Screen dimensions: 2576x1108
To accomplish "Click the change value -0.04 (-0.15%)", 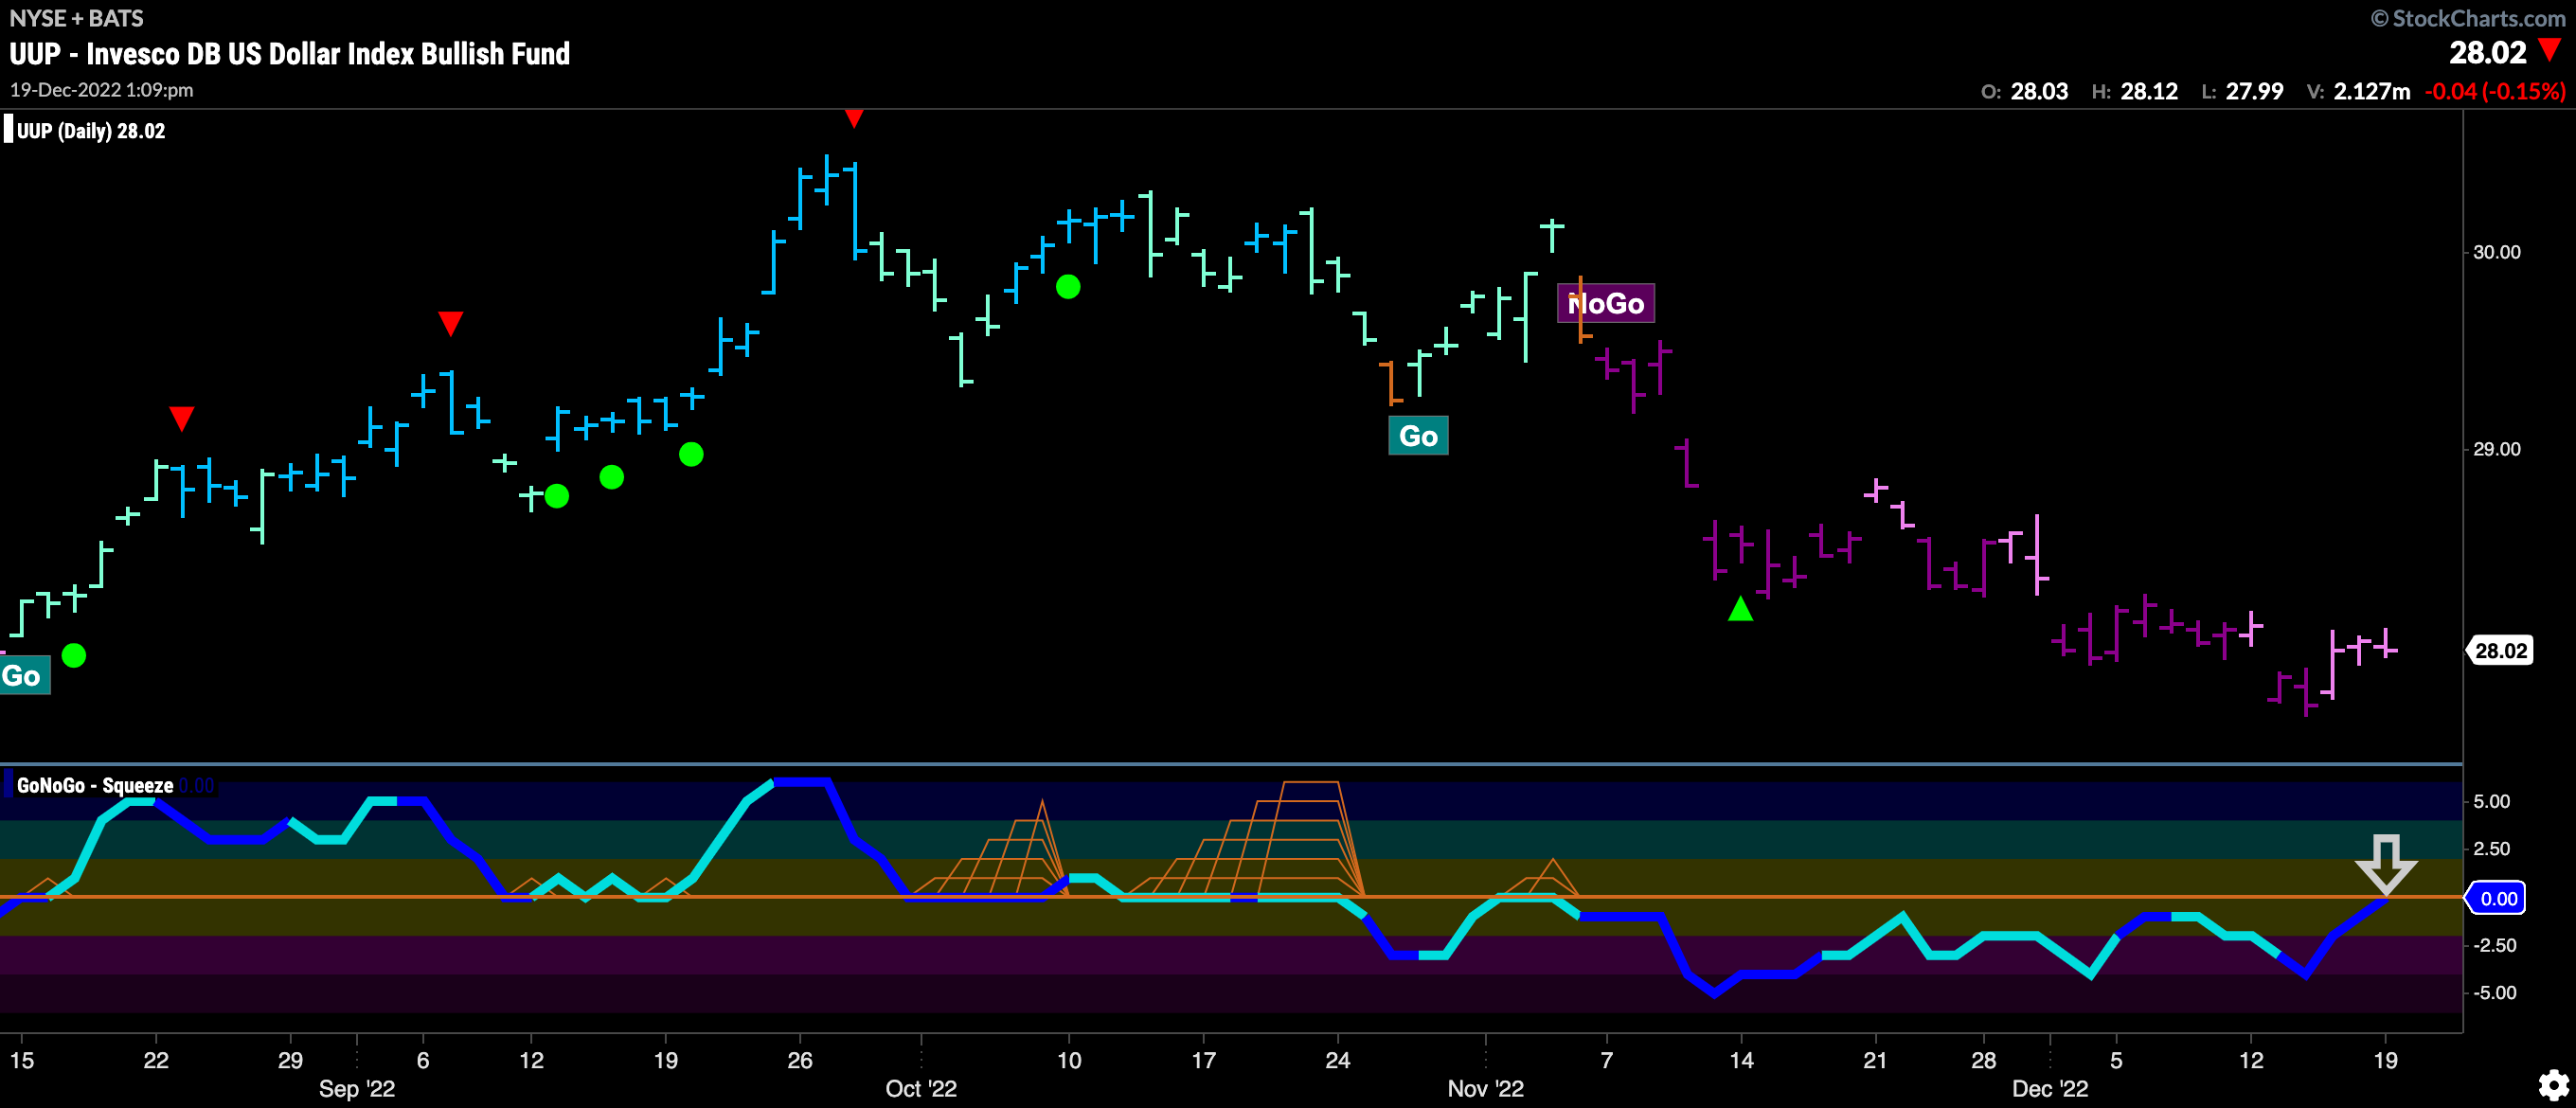I will click(2495, 91).
